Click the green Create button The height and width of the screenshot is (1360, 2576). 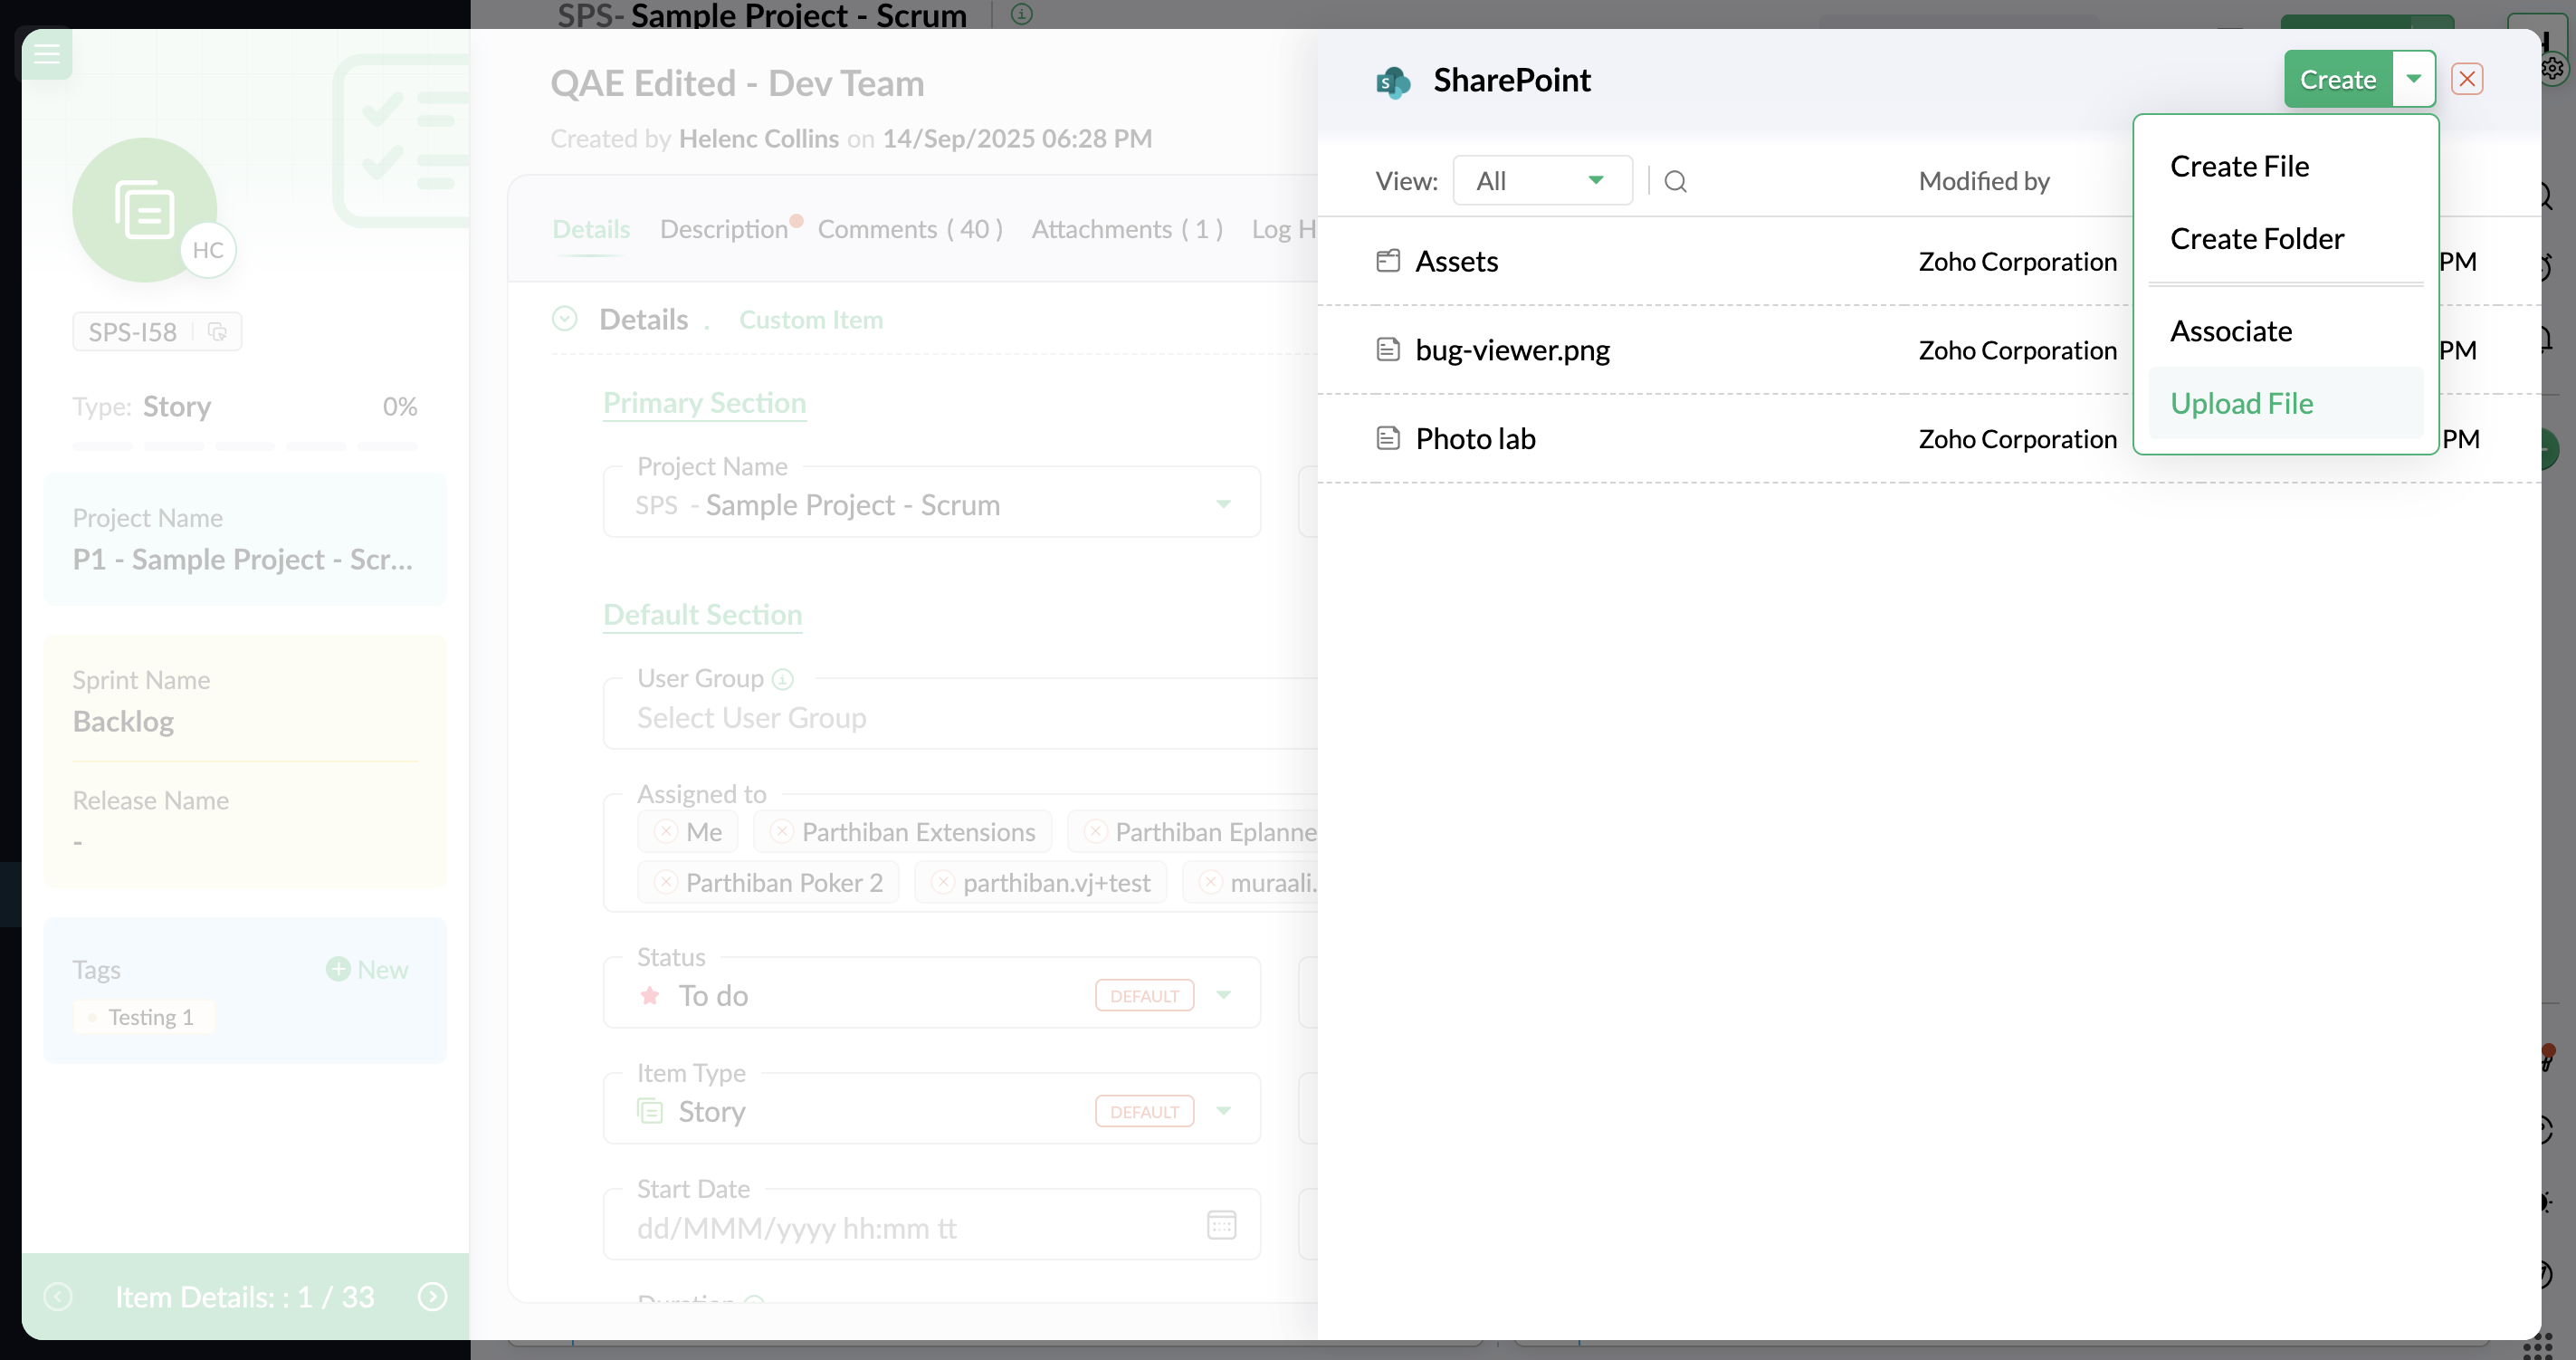(2337, 79)
